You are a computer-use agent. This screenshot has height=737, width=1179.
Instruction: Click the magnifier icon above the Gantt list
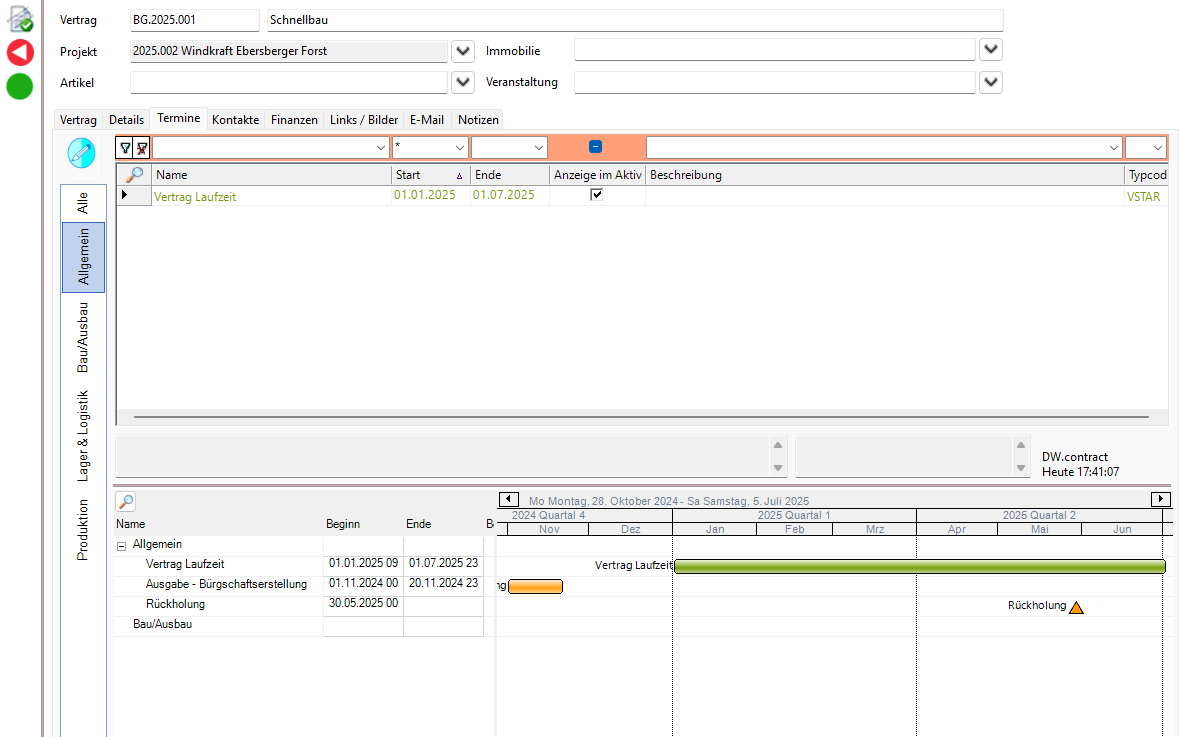point(126,502)
